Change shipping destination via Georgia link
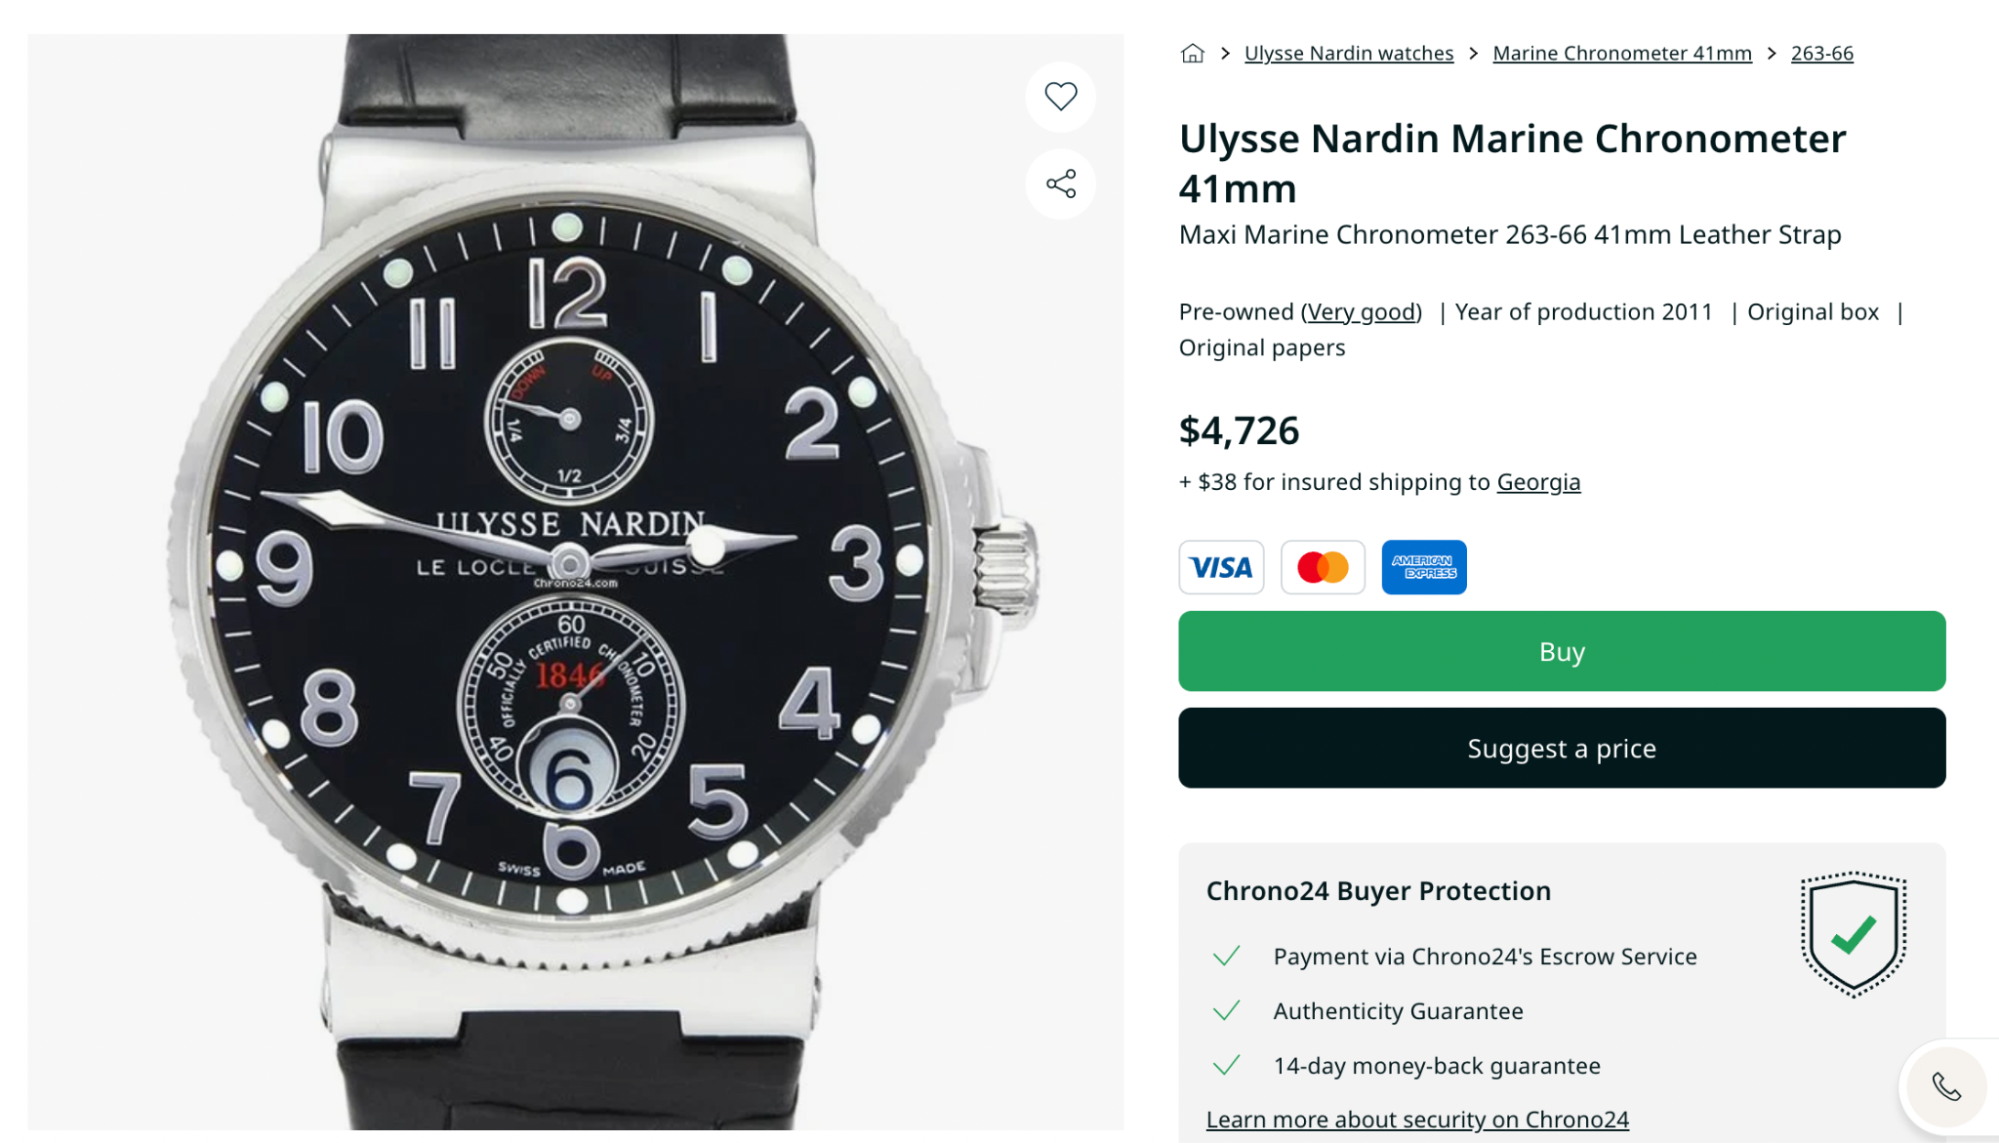The width and height of the screenshot is (1999, 1143). pos(1538,482)
